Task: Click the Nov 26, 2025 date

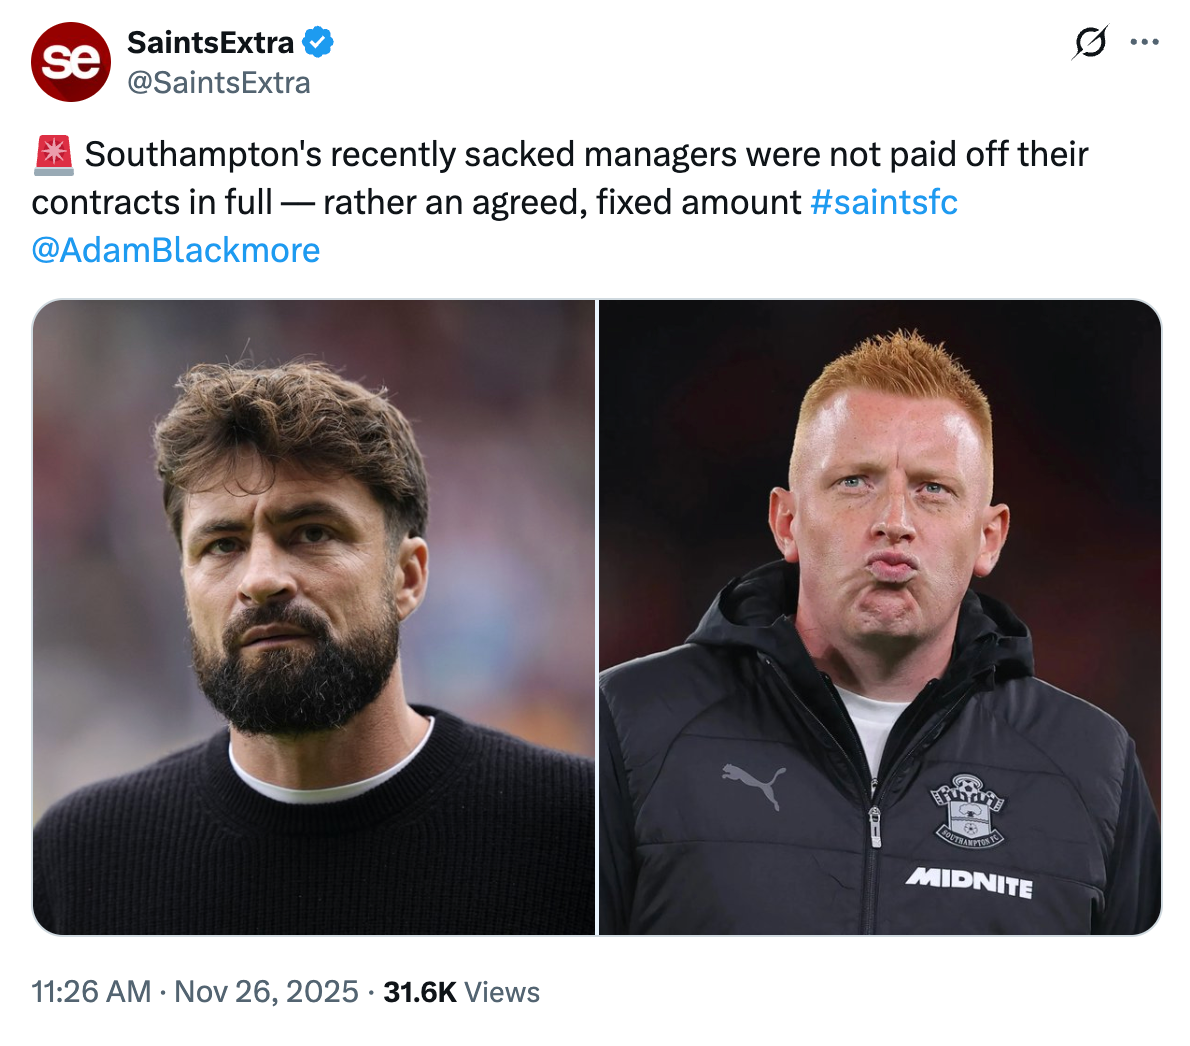Action: coord(266,992)
